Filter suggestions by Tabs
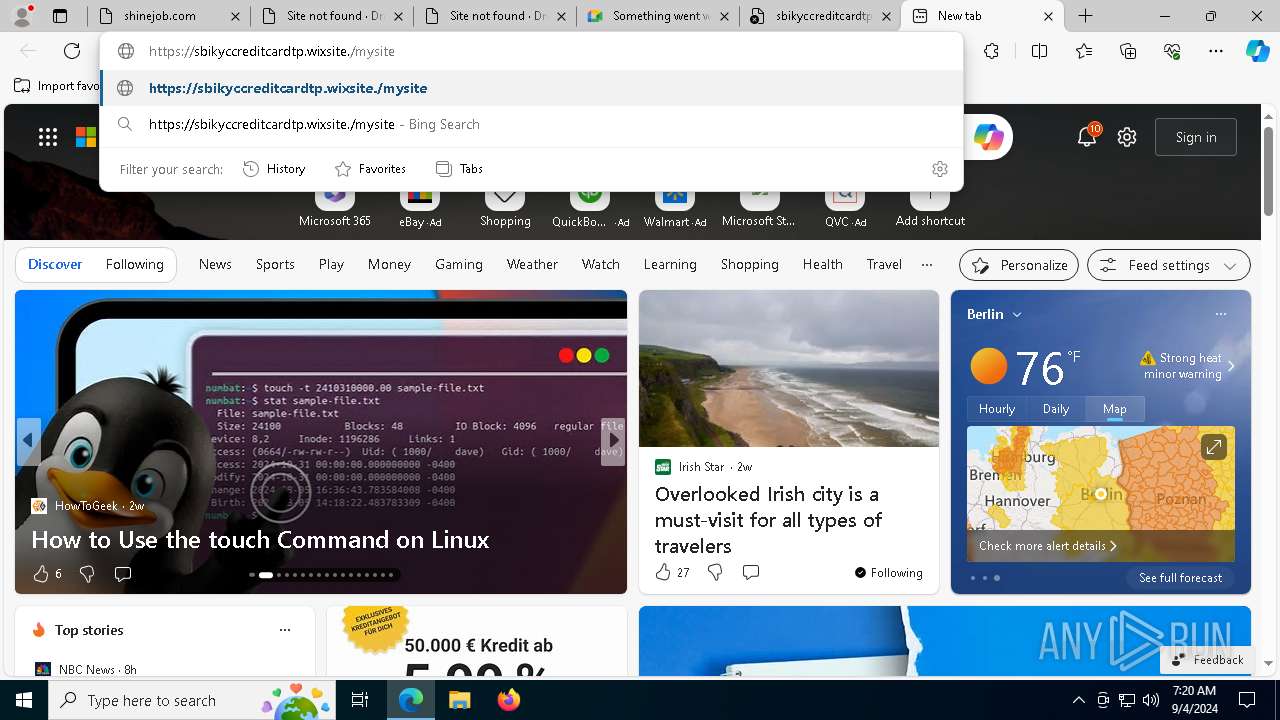 [x=459, y=169]
